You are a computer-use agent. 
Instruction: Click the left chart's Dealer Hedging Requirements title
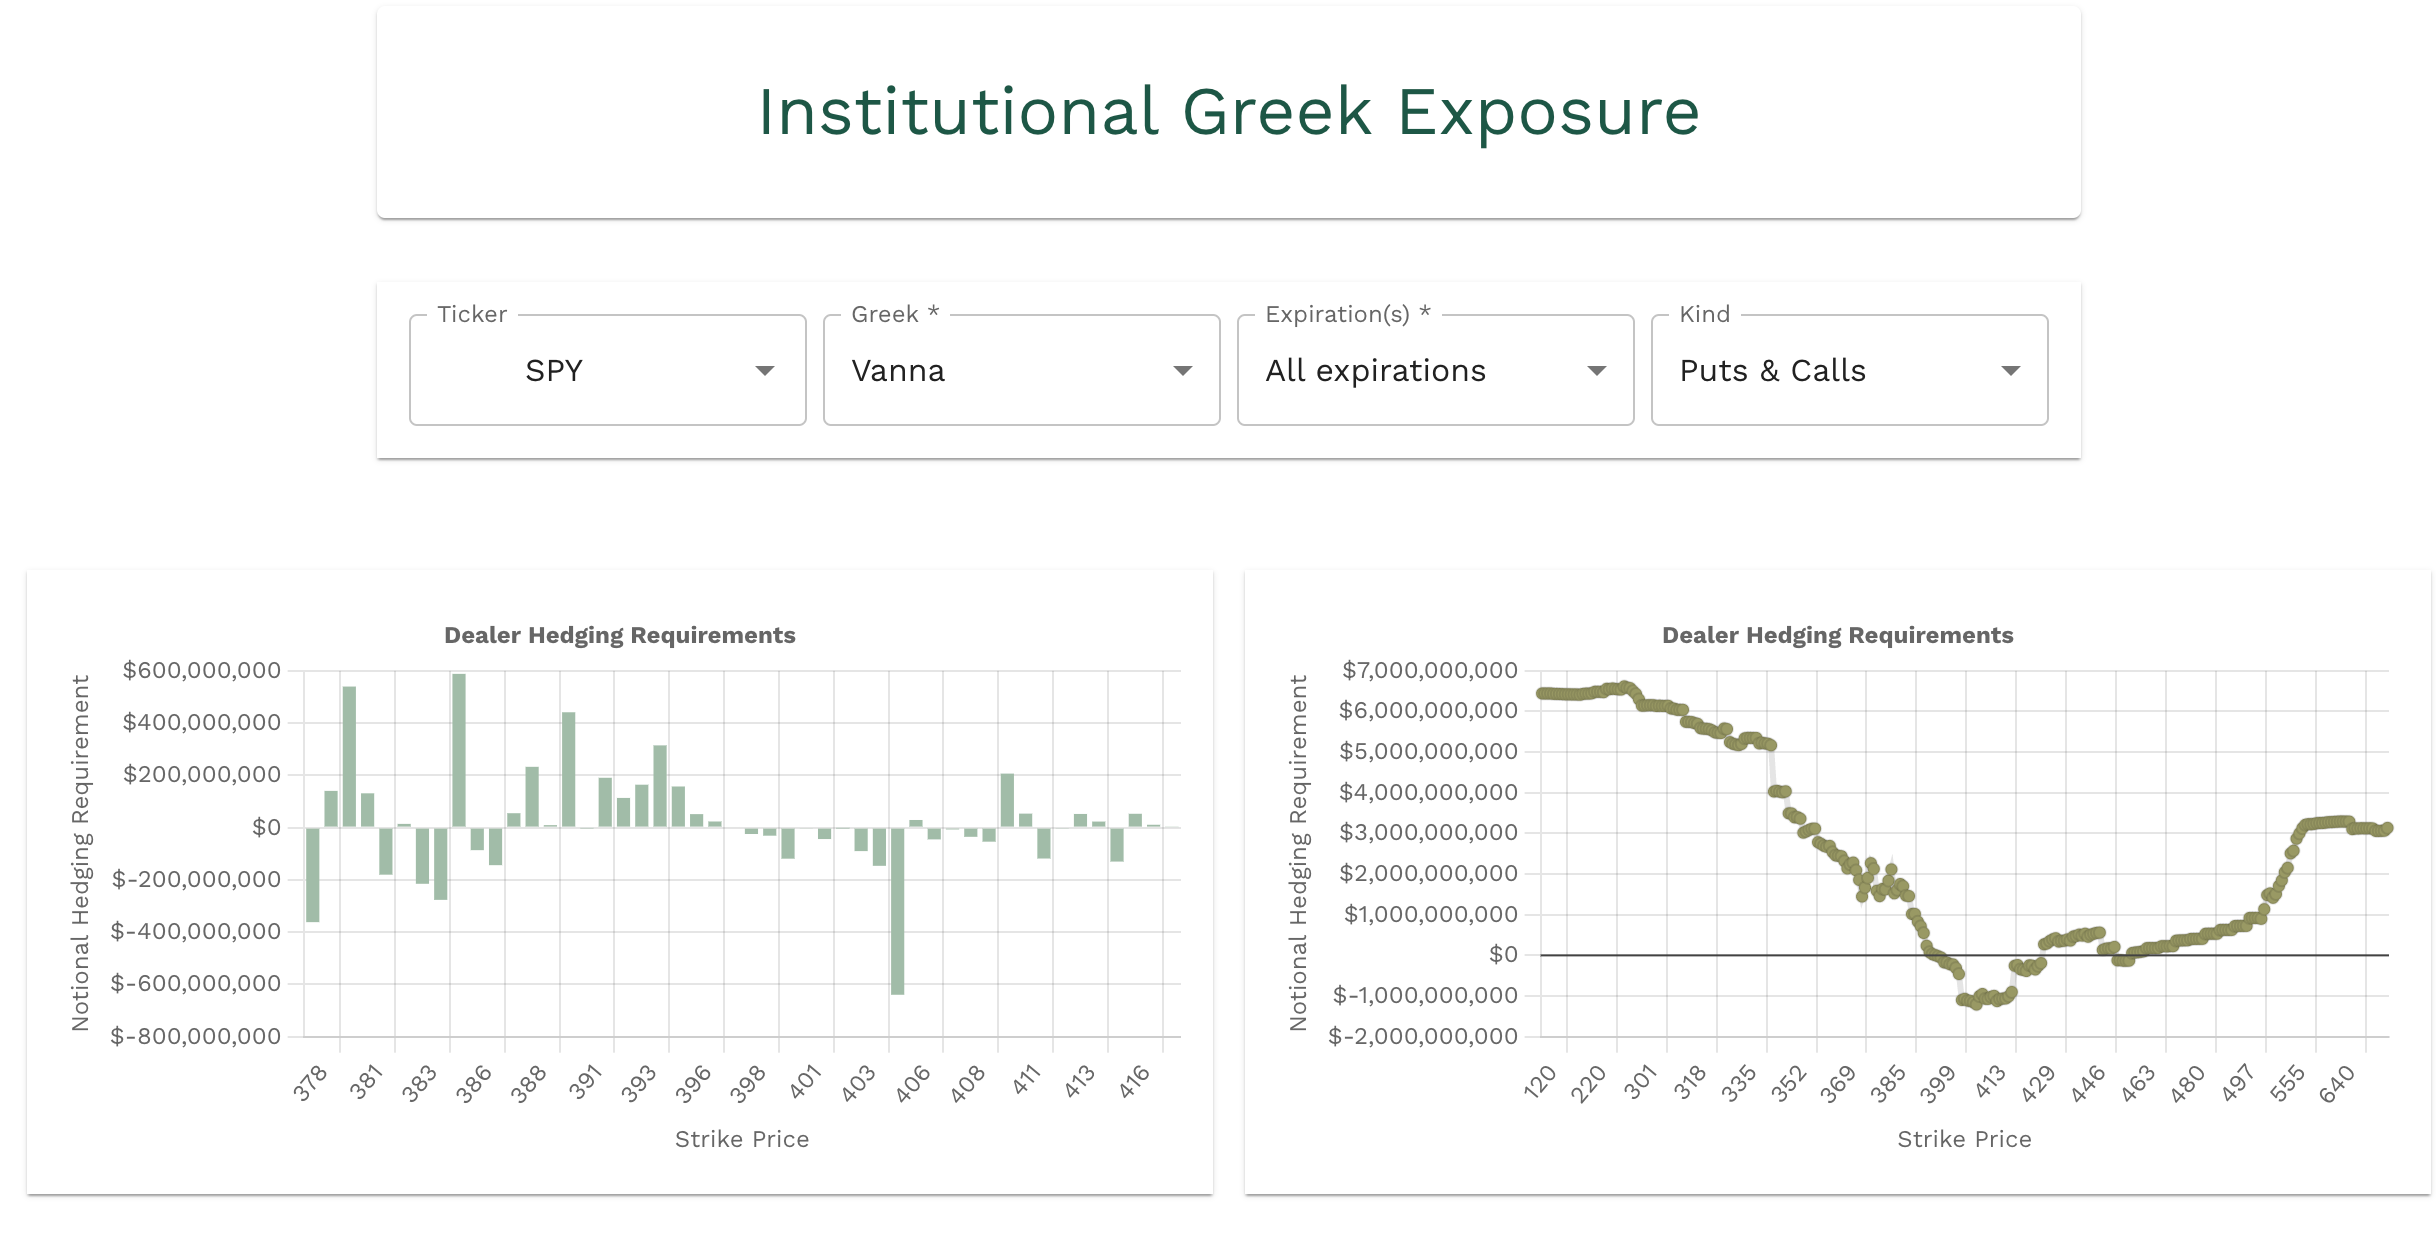619,635
